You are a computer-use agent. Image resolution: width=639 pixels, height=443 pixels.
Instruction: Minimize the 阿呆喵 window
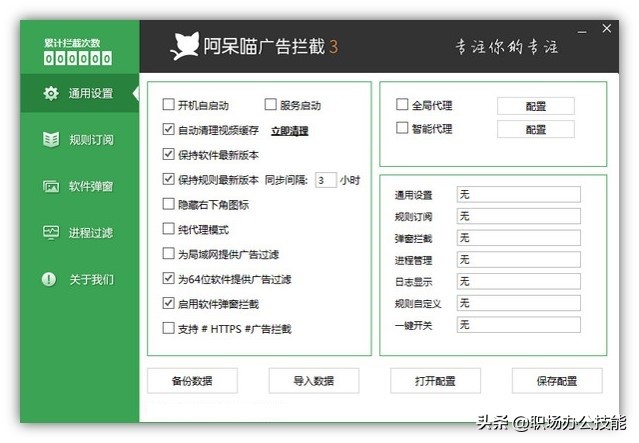pos(582,31)
